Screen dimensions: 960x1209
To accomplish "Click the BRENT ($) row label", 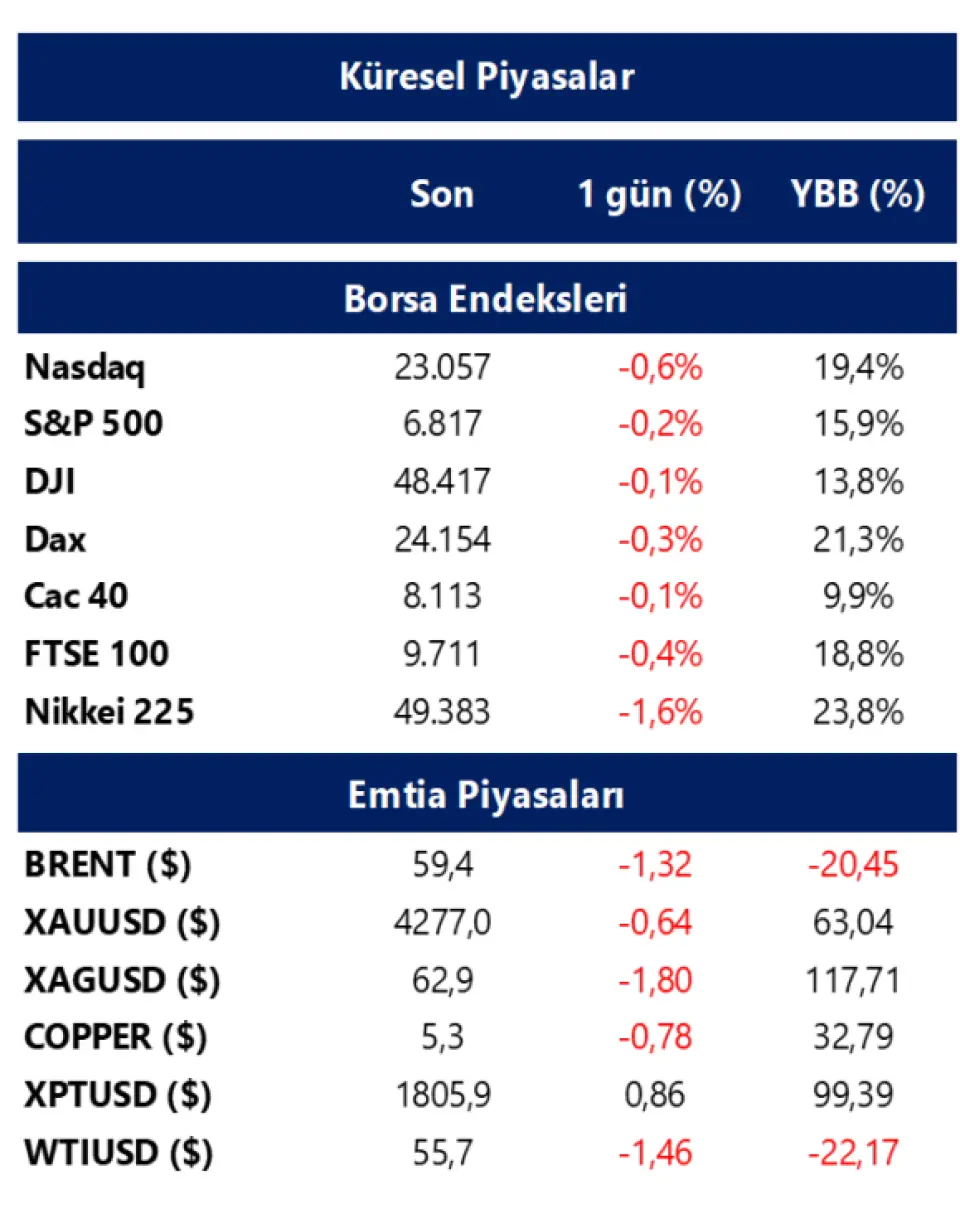I will pyautogui.click(x=107, y=864).
